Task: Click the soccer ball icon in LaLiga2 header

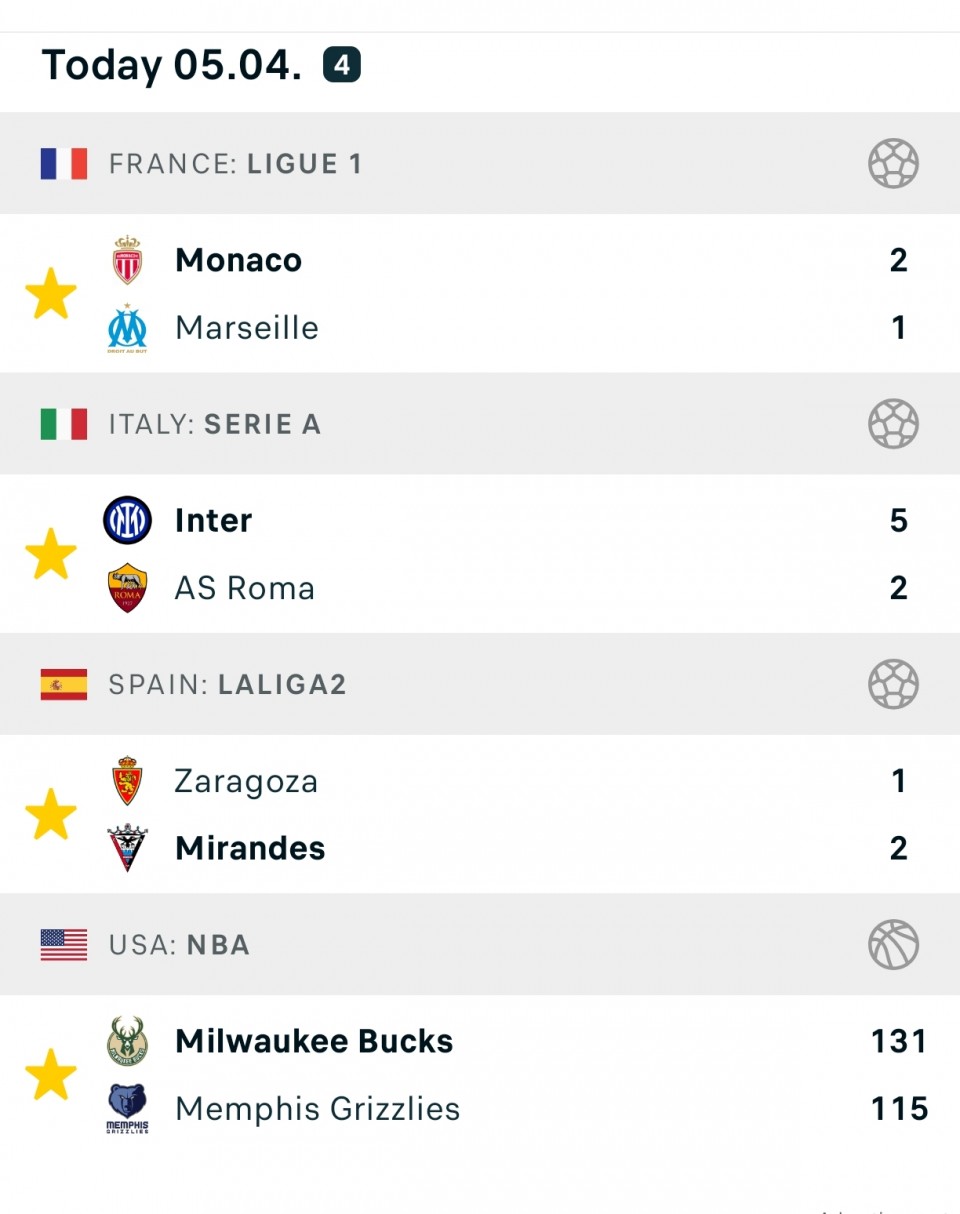Action: pos(893,684)
